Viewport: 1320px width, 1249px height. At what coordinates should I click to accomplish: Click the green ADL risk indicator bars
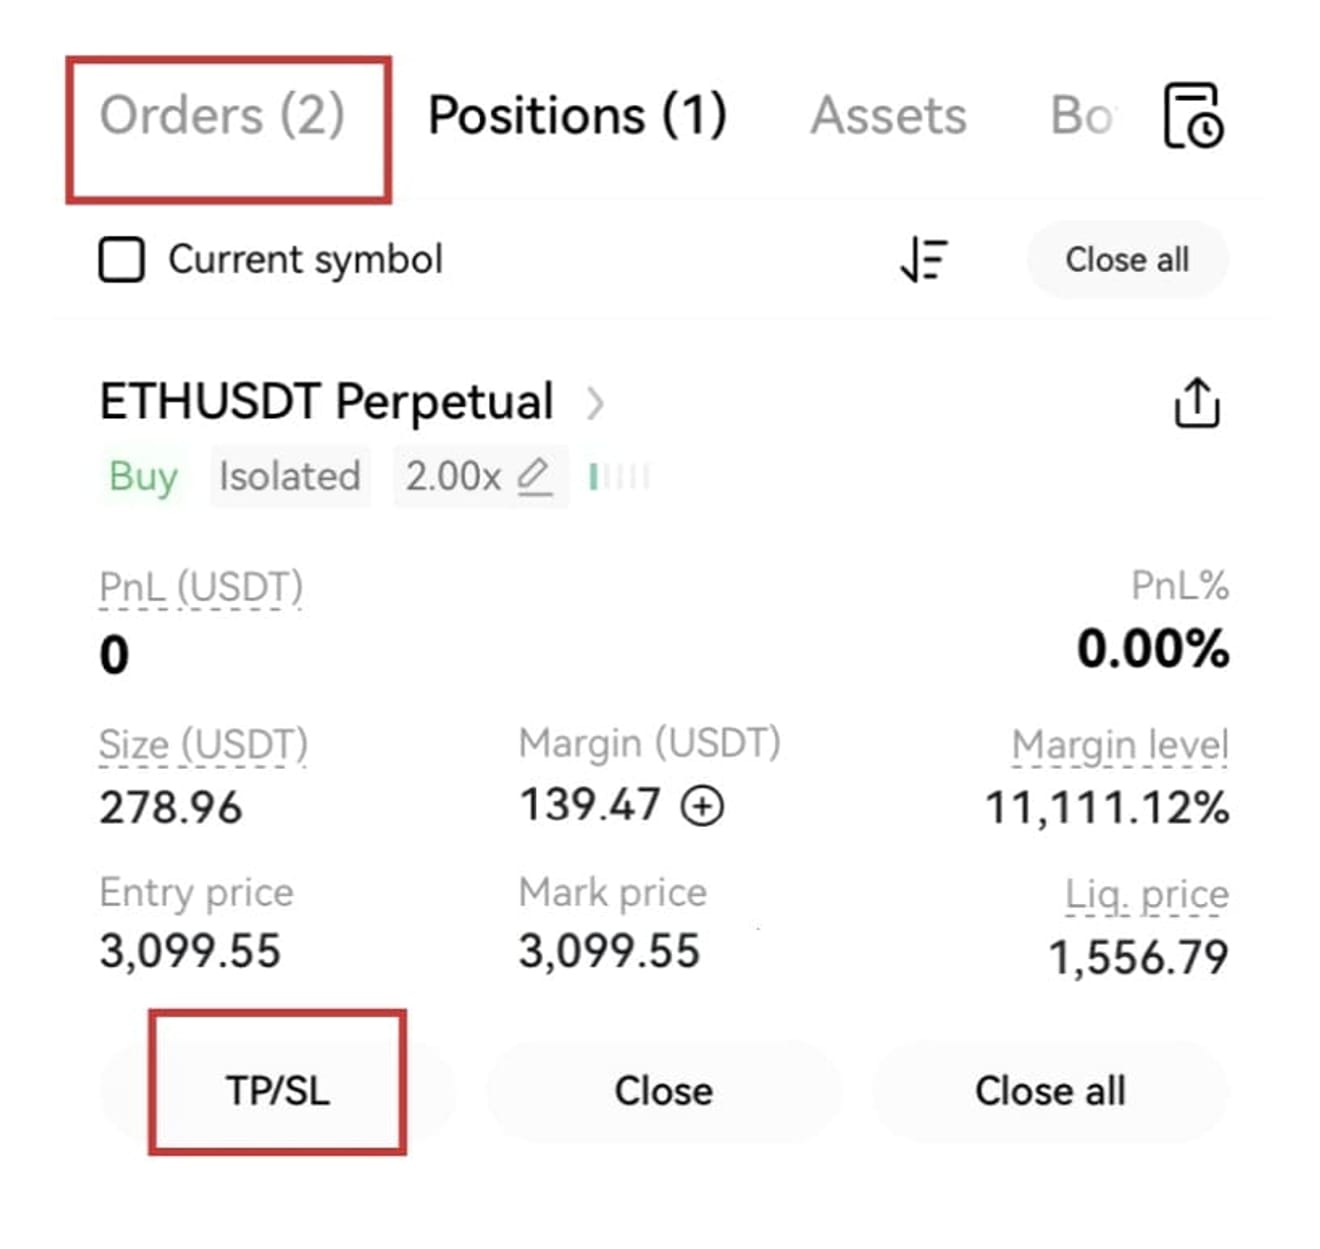click(620, 477)
